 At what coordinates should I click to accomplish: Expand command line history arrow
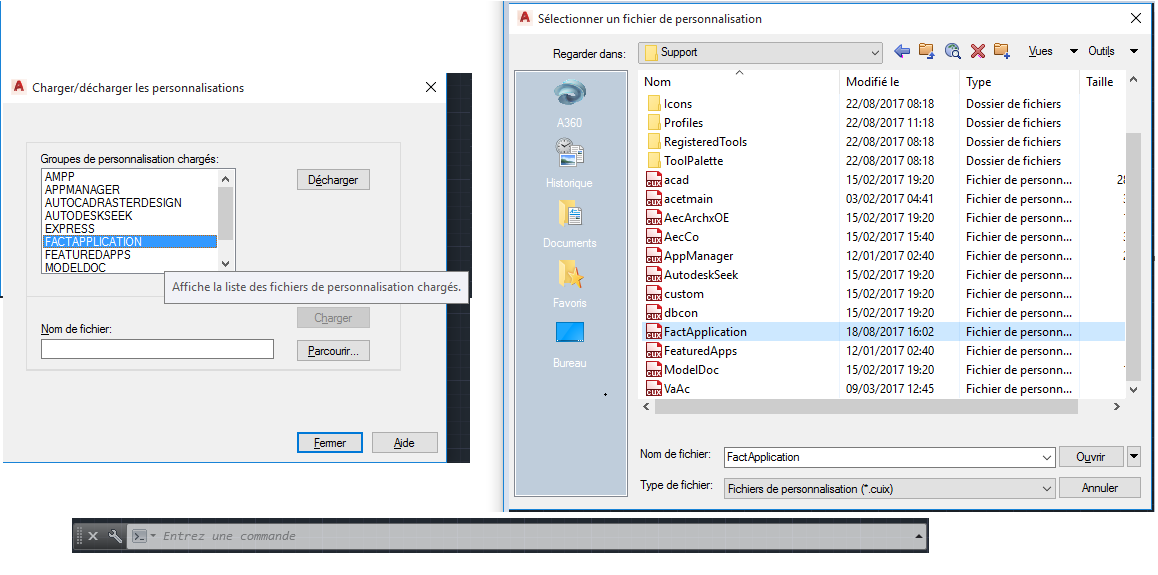(x=919, y=537)
